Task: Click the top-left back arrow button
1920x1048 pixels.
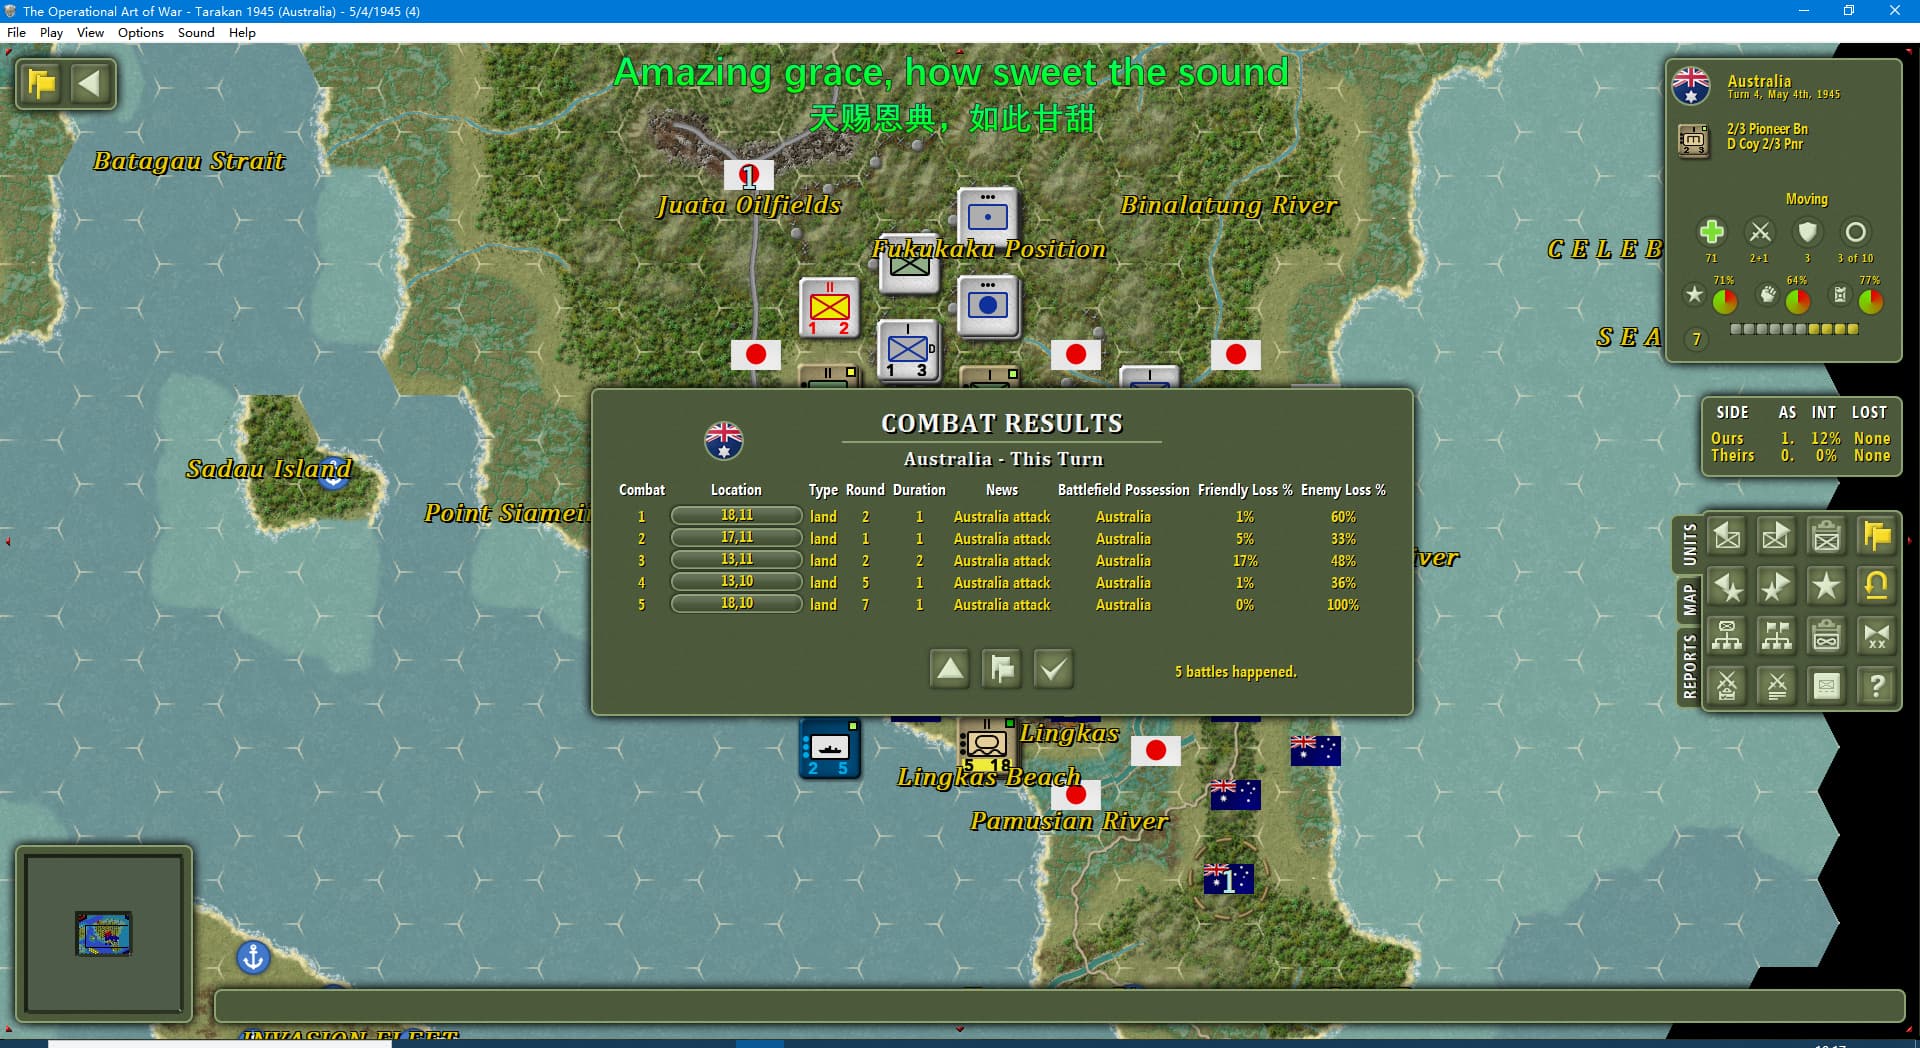Action: click(x=90, y=83)
